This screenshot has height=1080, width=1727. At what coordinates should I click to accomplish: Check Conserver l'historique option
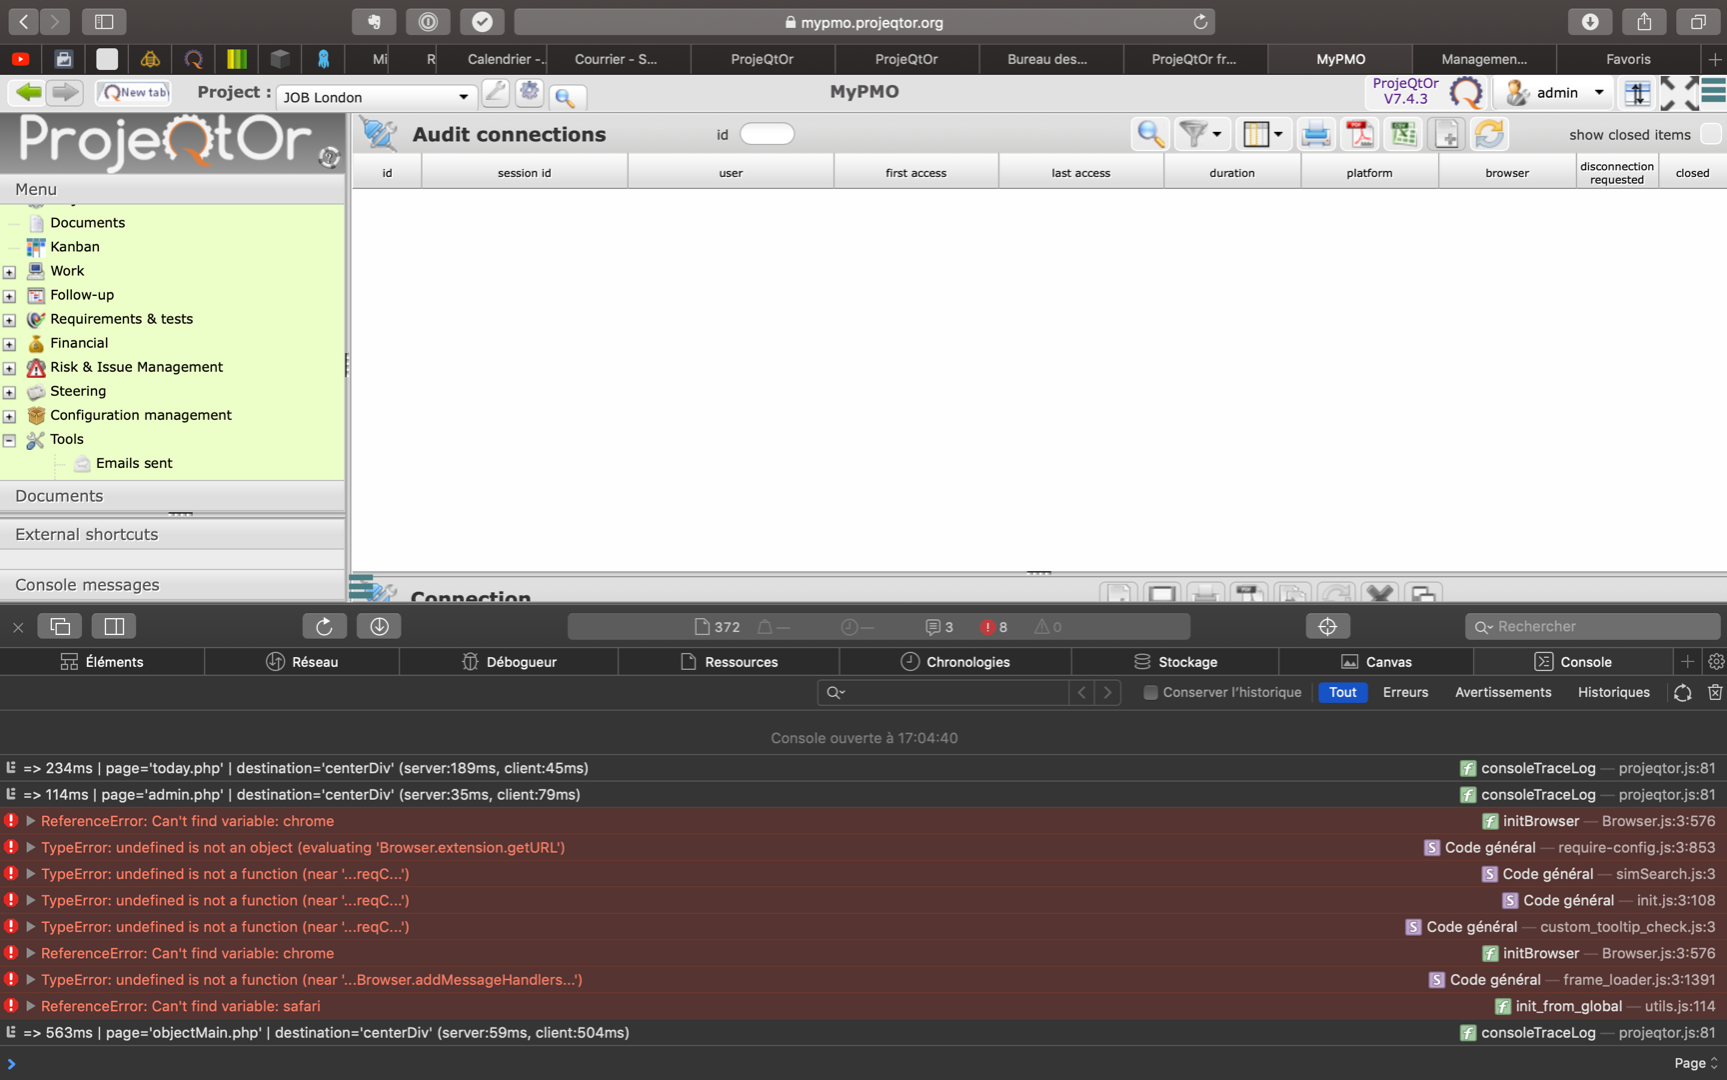1151,692
